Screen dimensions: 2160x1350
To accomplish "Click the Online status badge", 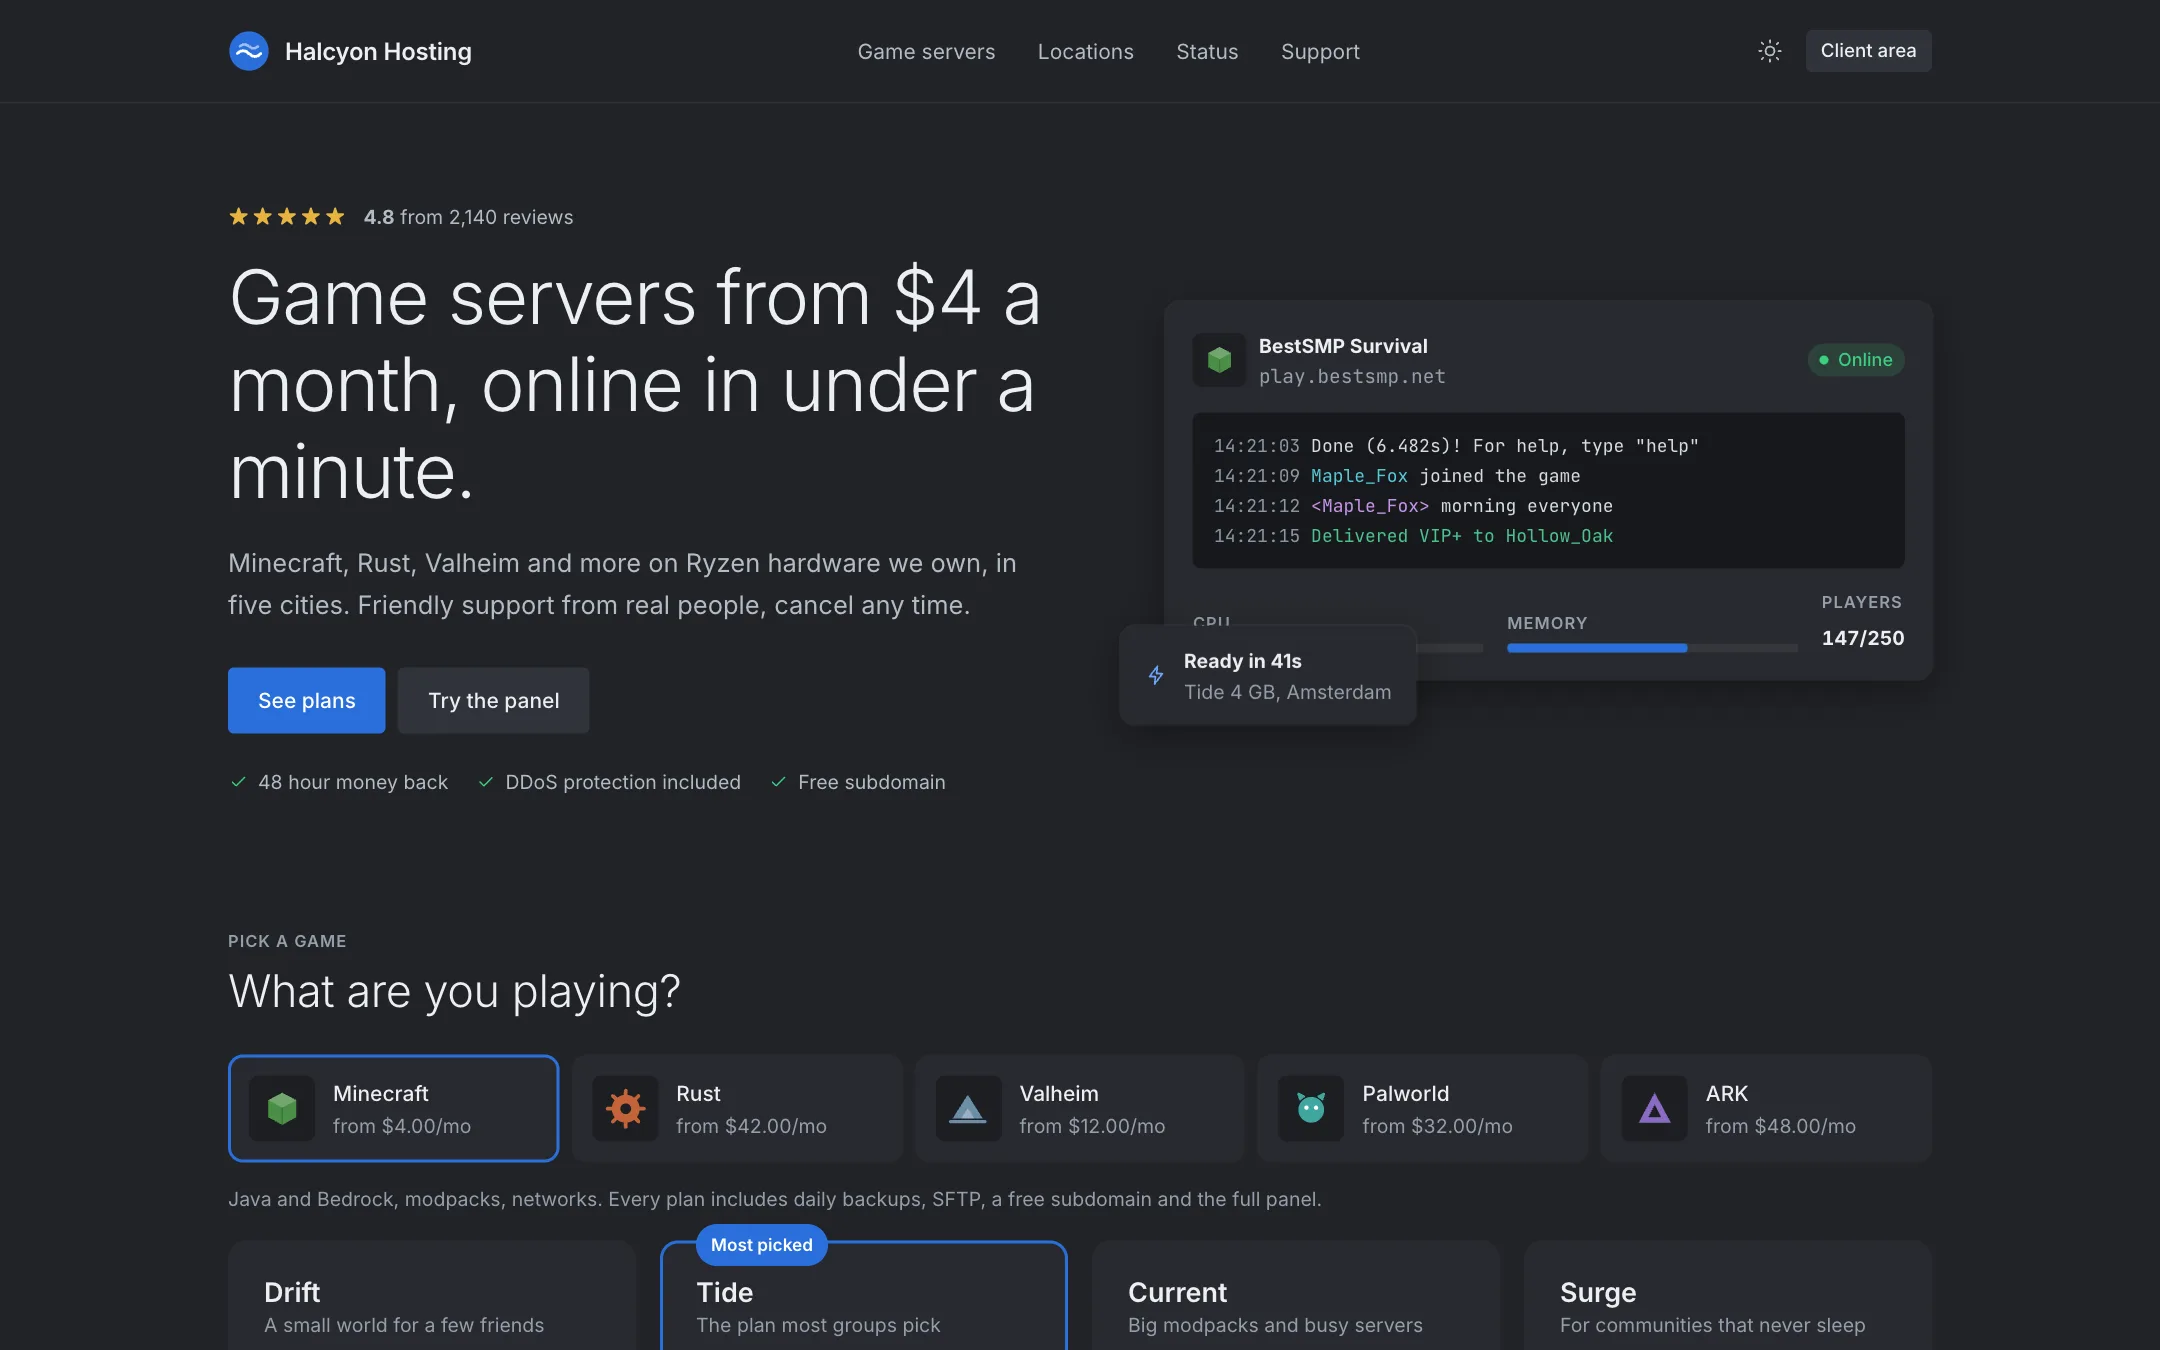I will tap(1855, 360).
